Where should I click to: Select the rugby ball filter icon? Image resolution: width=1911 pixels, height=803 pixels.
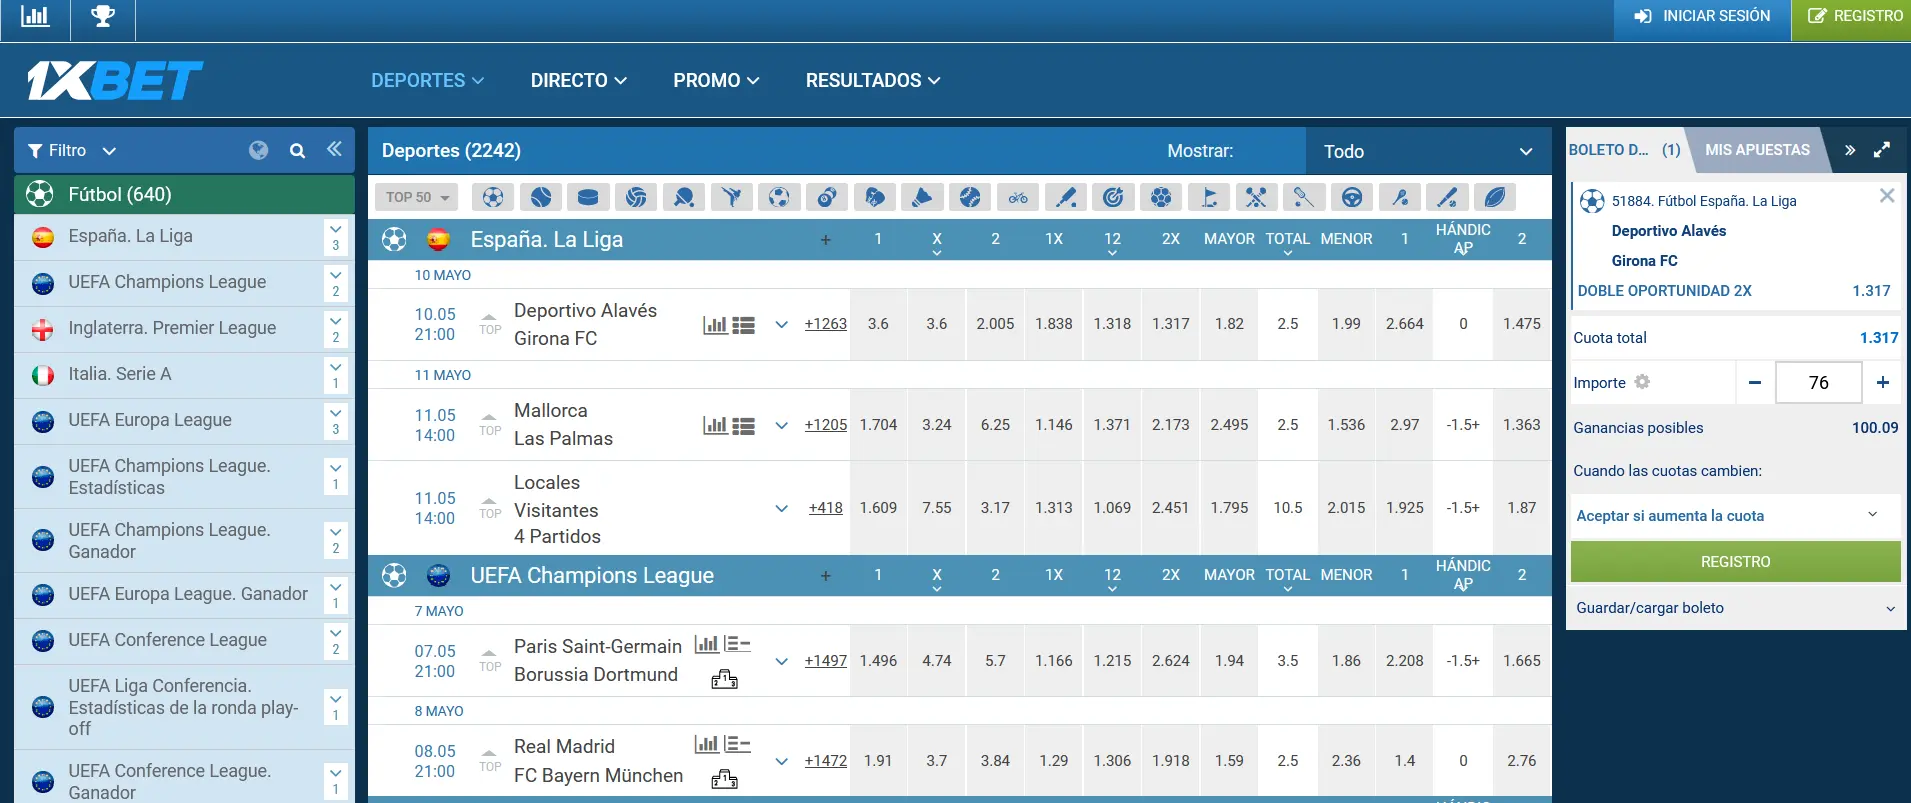(x=1495, y=197)
